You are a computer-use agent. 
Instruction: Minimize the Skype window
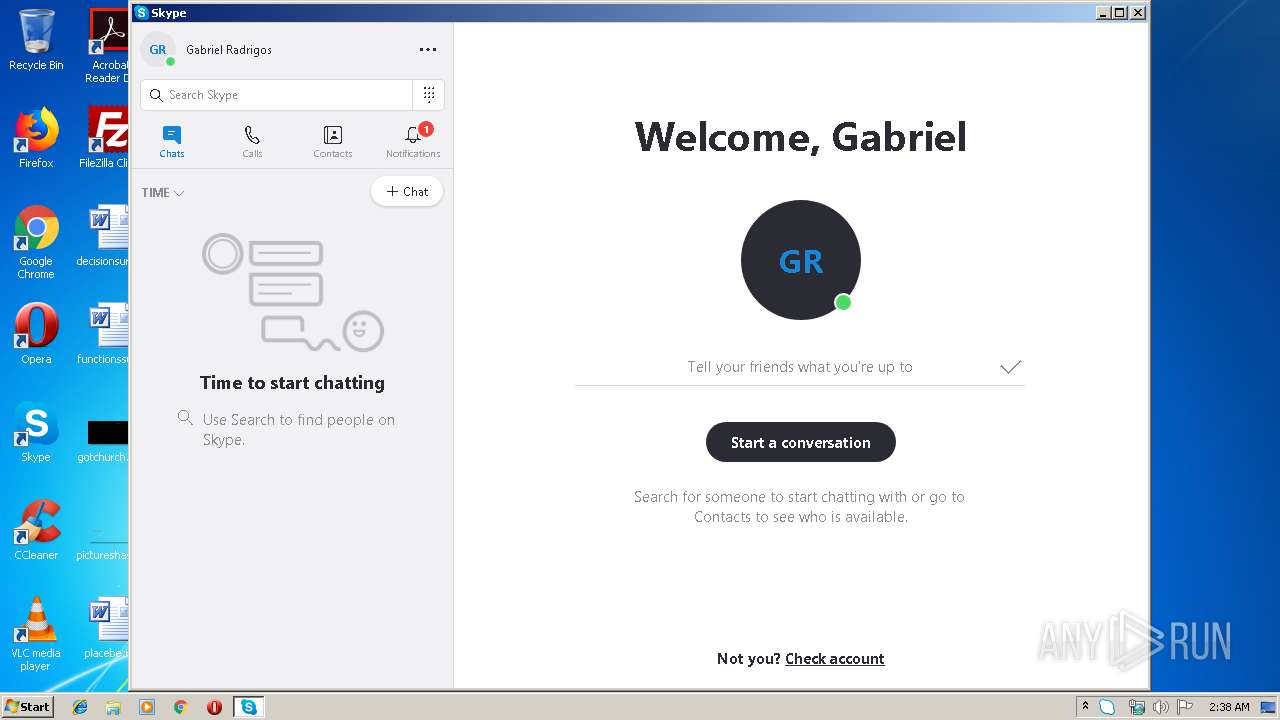pyautogui.click(x=1103, y=13)
